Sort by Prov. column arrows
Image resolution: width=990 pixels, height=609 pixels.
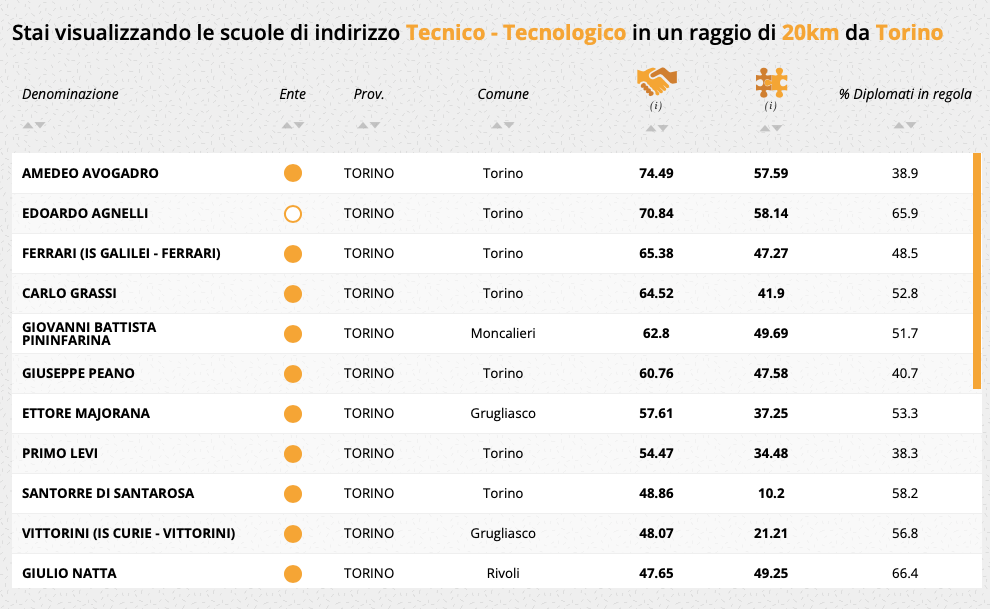point(369,125)
